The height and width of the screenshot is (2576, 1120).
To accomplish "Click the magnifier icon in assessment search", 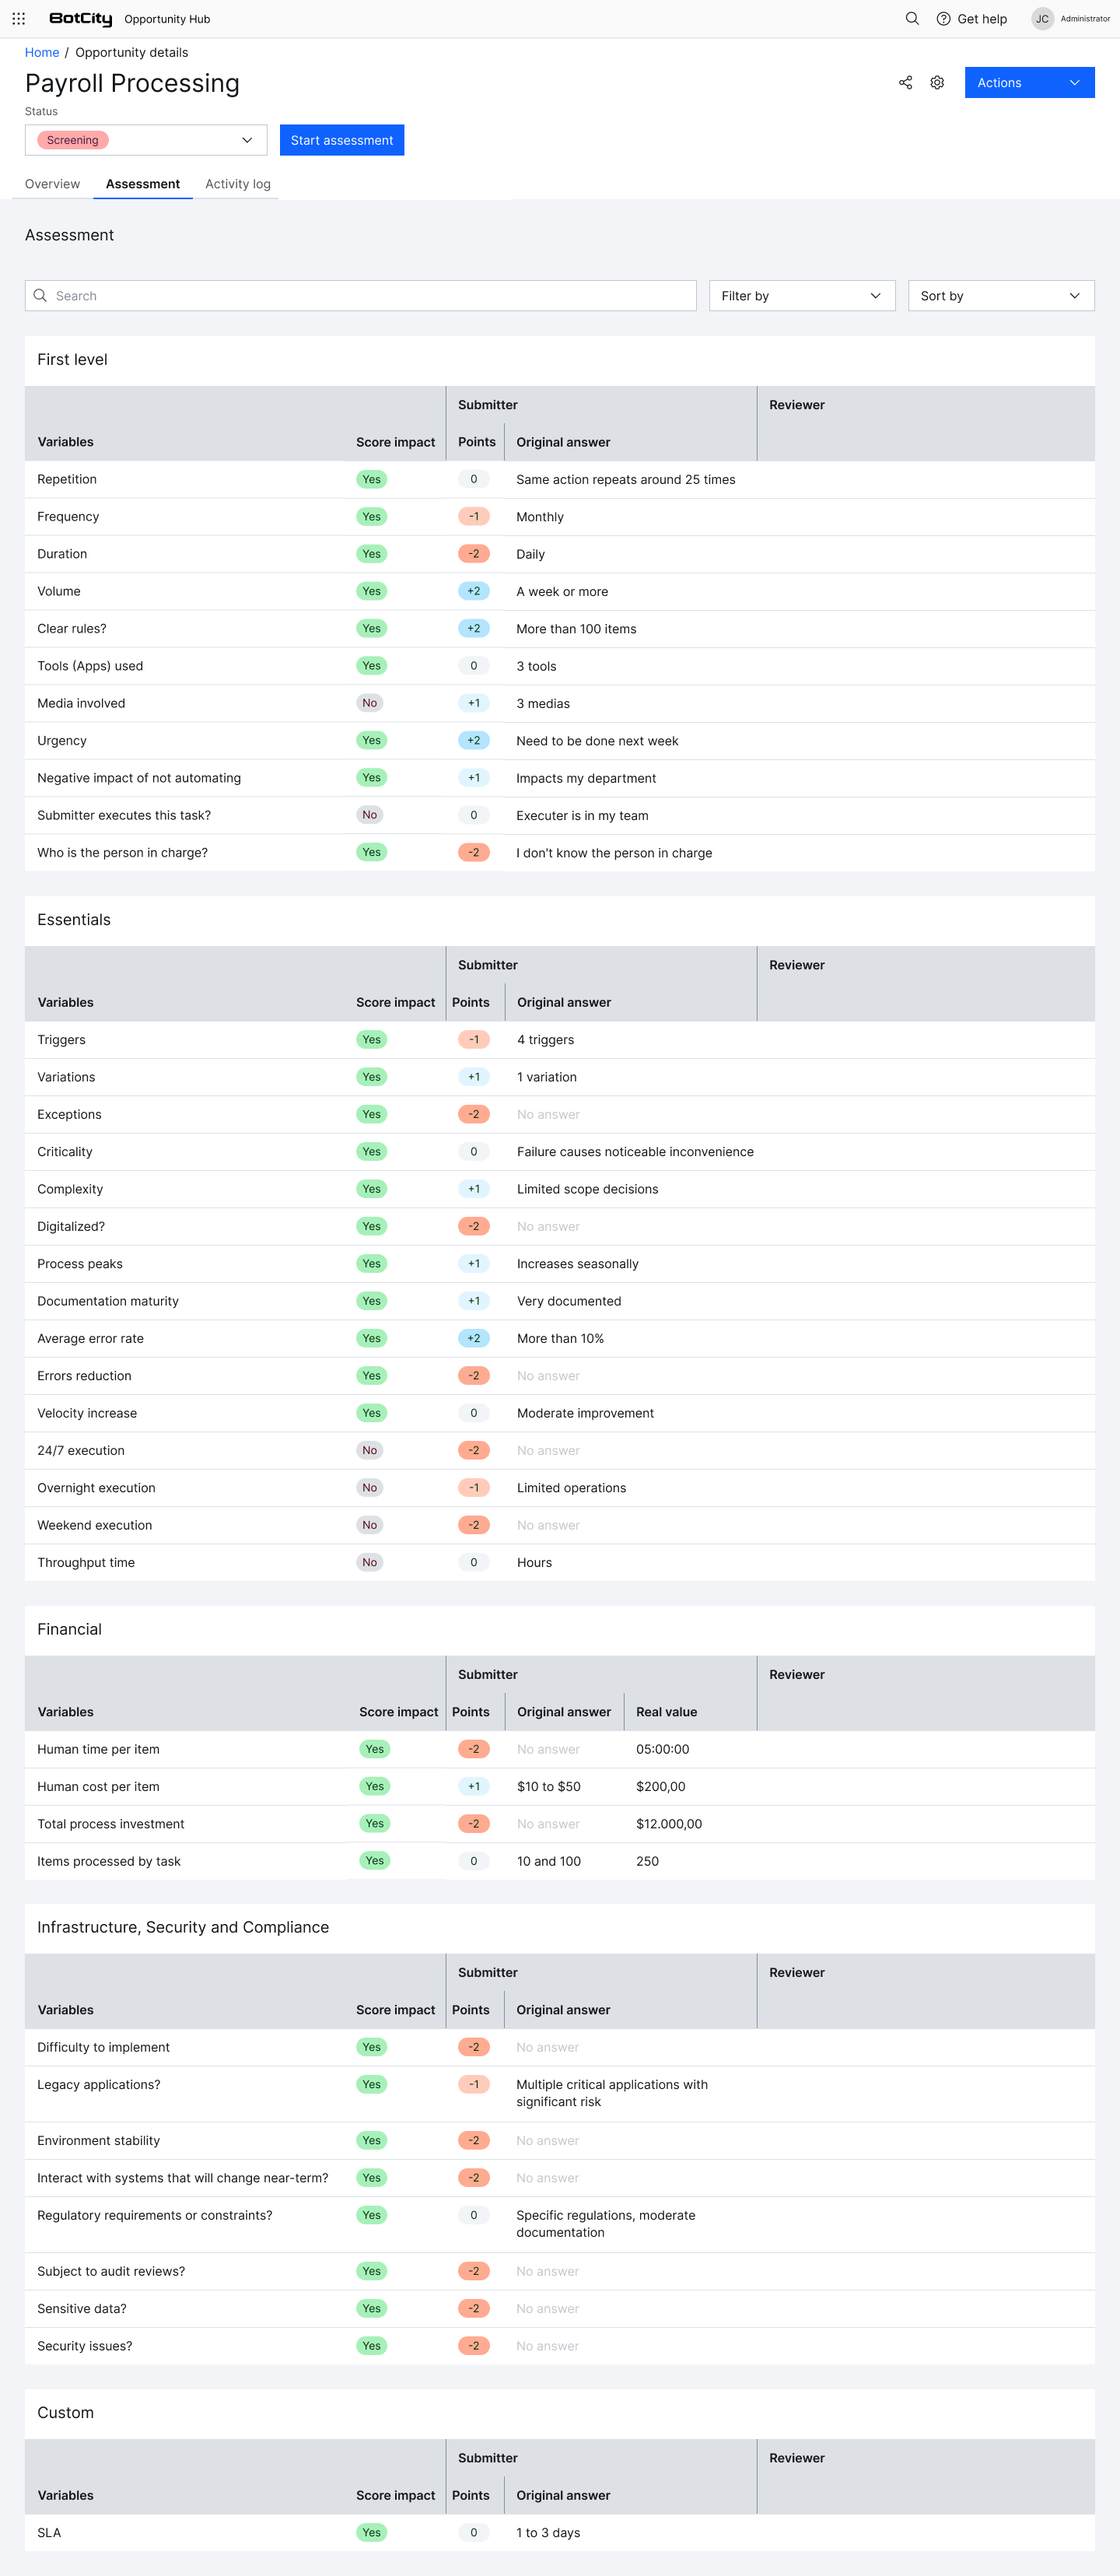I will click(x=40, y=296).
